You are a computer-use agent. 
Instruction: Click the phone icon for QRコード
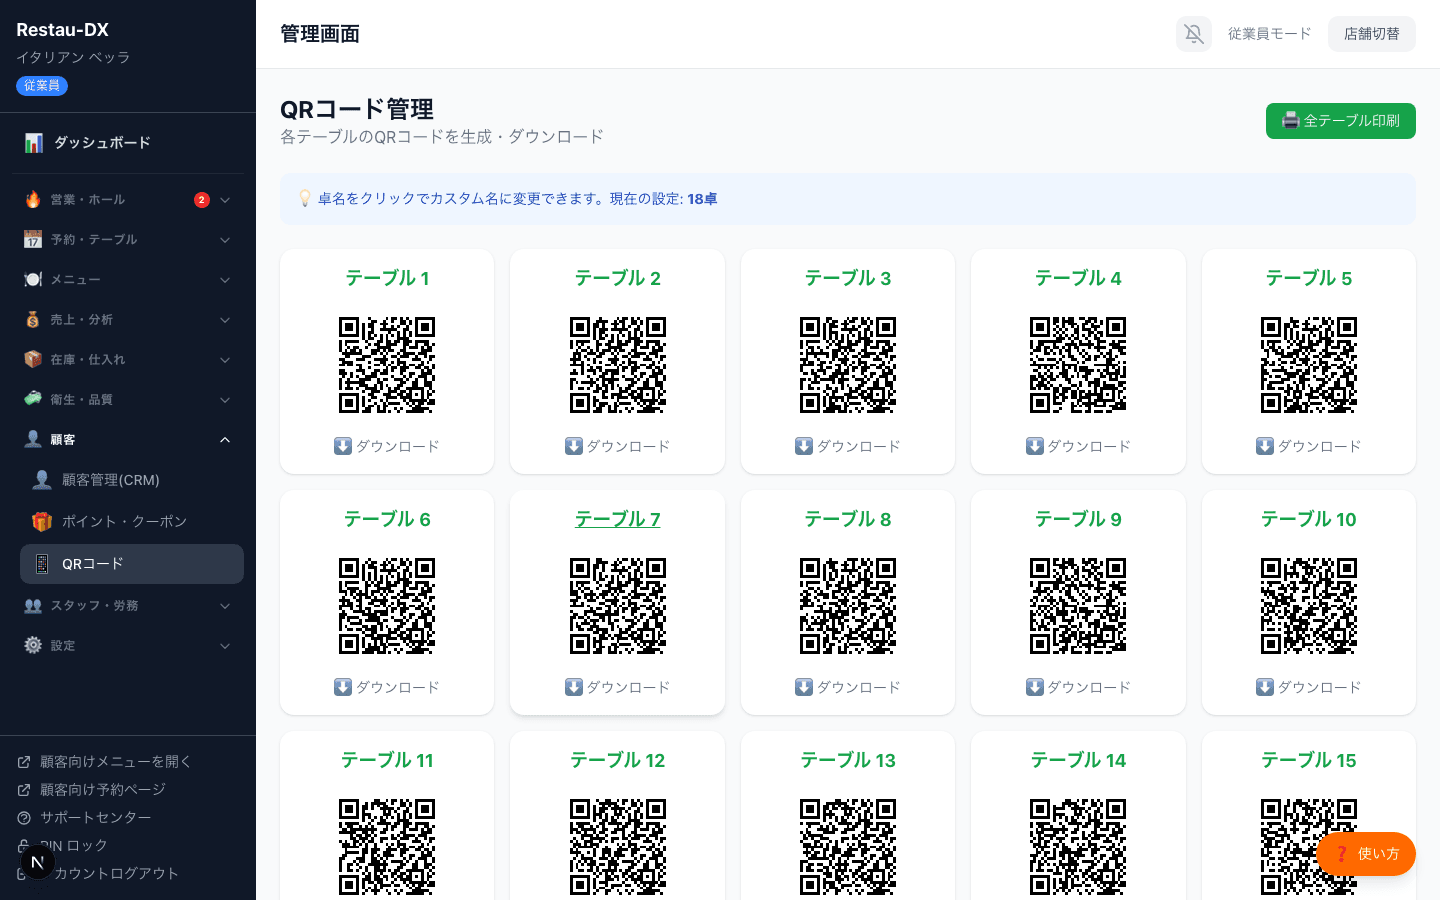click(x=42, y=564)
